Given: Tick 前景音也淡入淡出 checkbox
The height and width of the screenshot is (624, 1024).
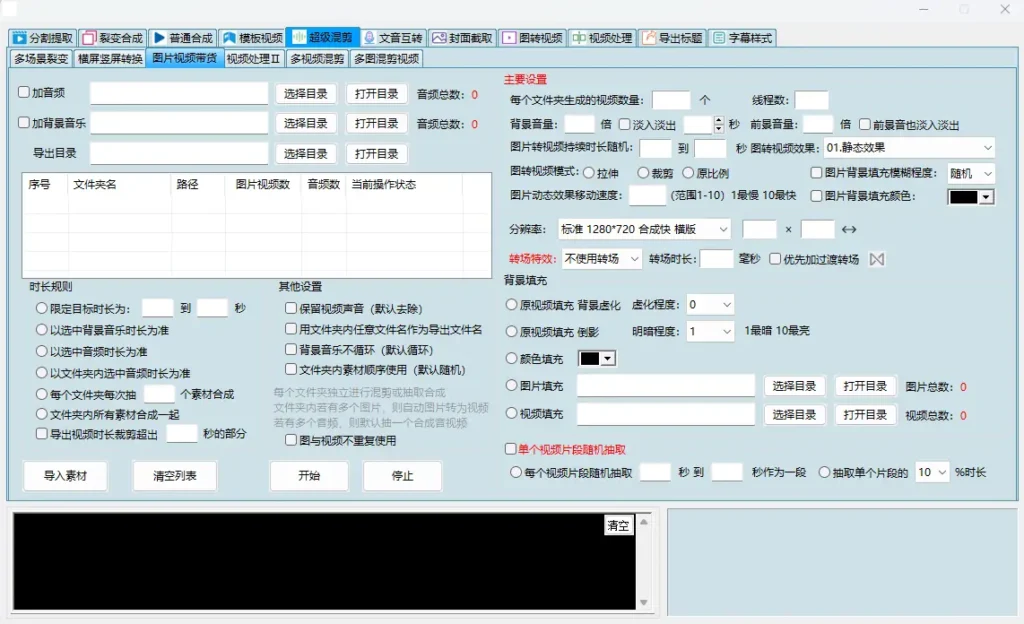Looking at the screenshot, I should tap(865, 124).
